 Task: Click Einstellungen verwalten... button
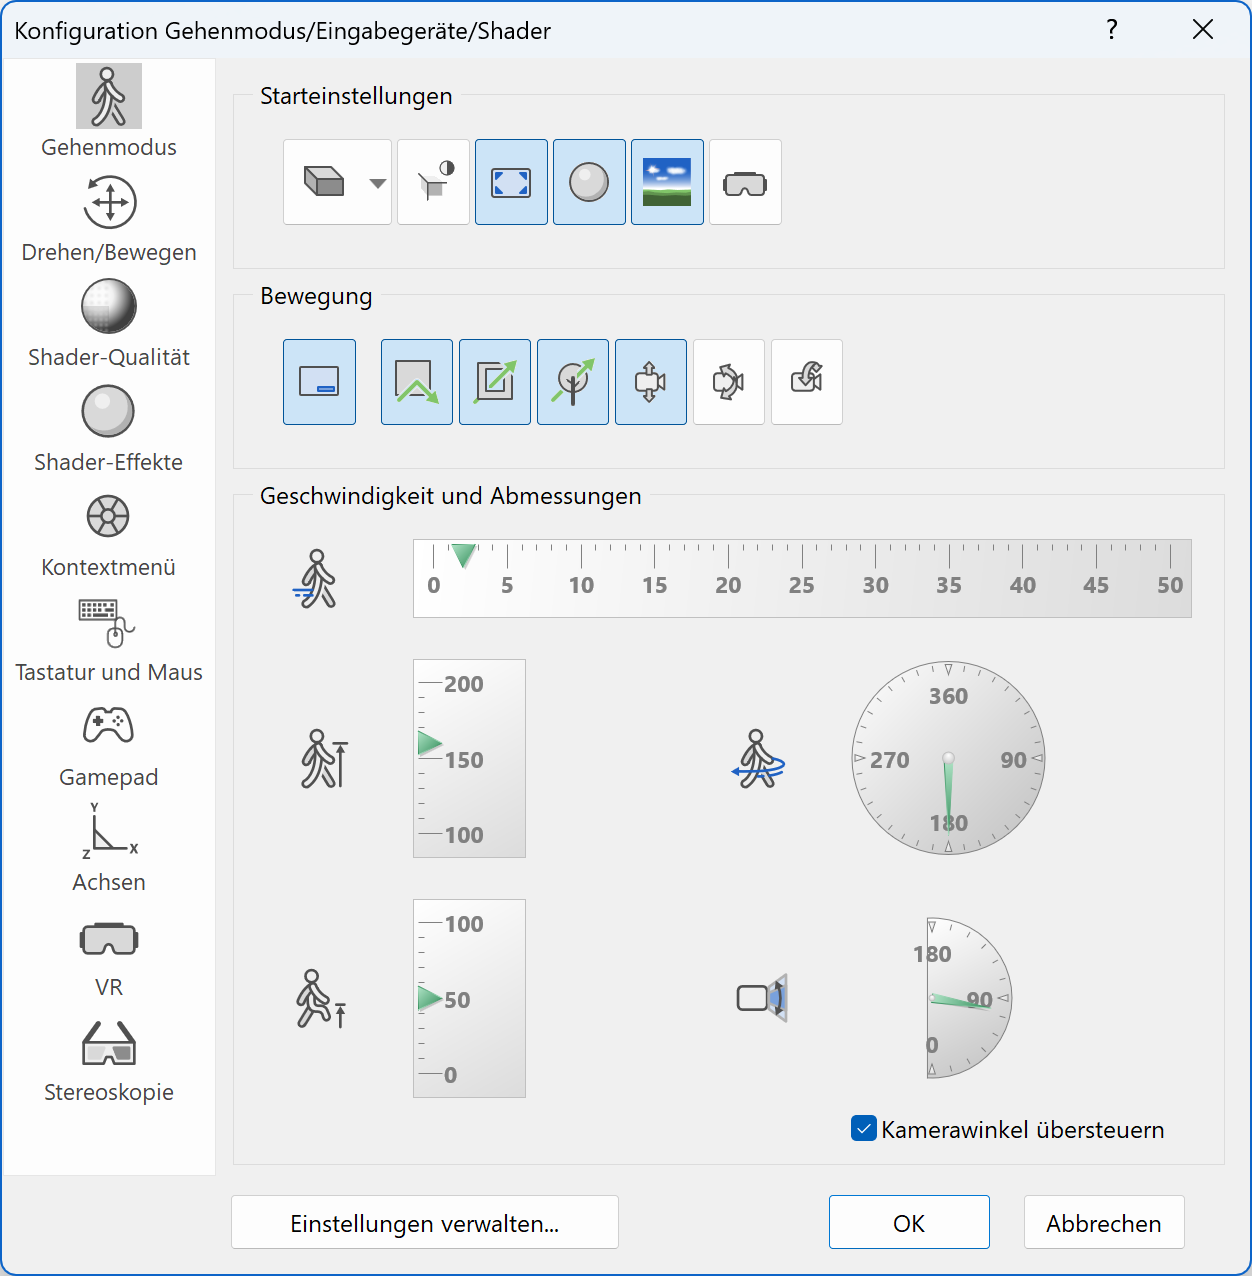(x=425, y=1223)
